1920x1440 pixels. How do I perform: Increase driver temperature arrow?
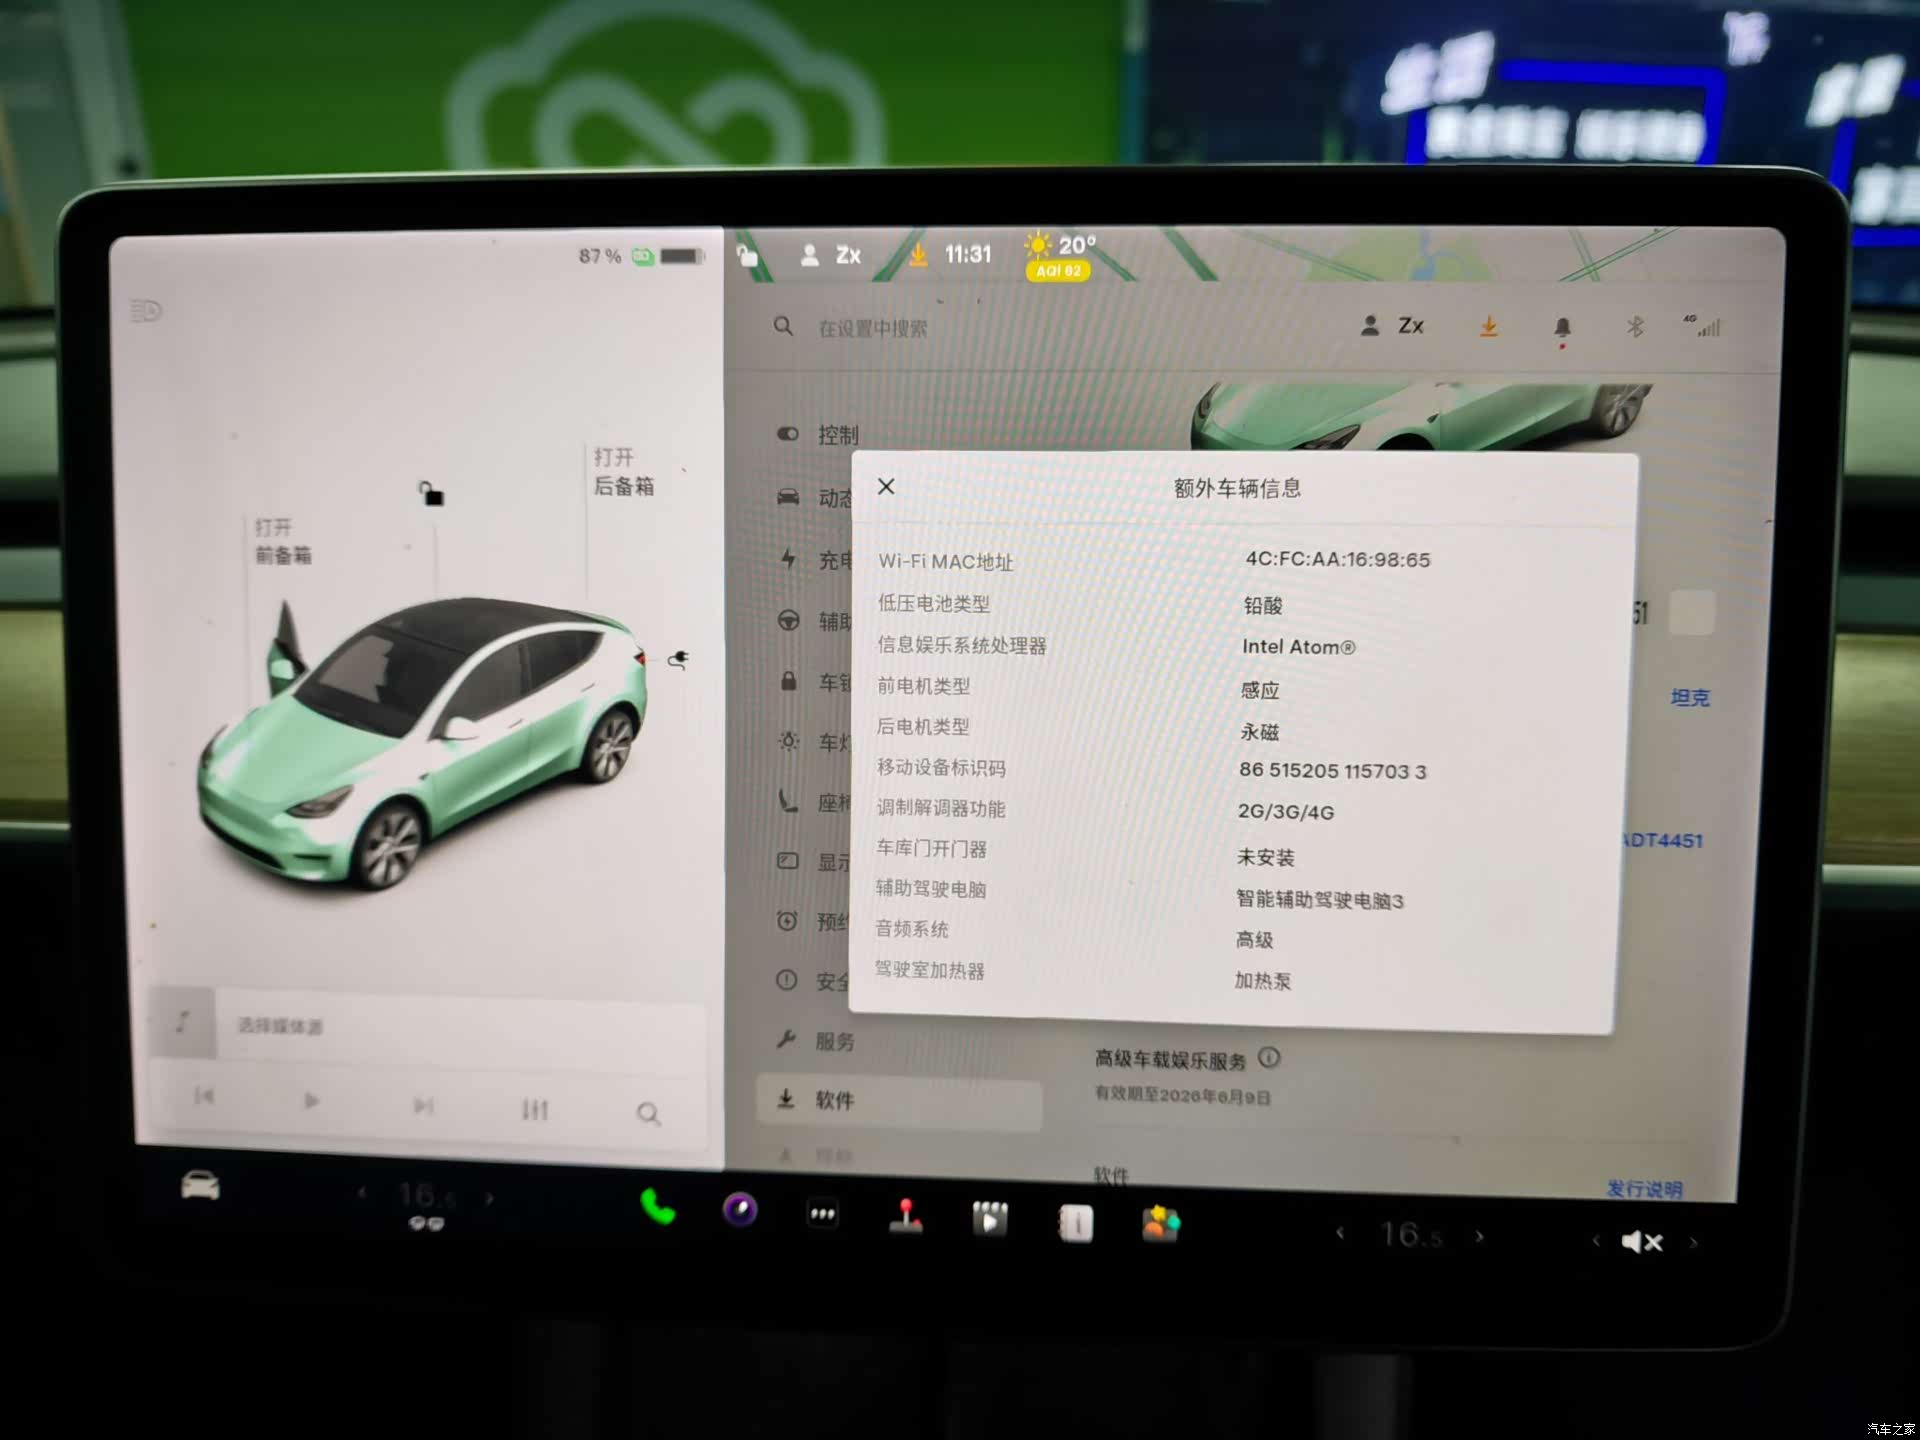click(x=490, y=1197)
